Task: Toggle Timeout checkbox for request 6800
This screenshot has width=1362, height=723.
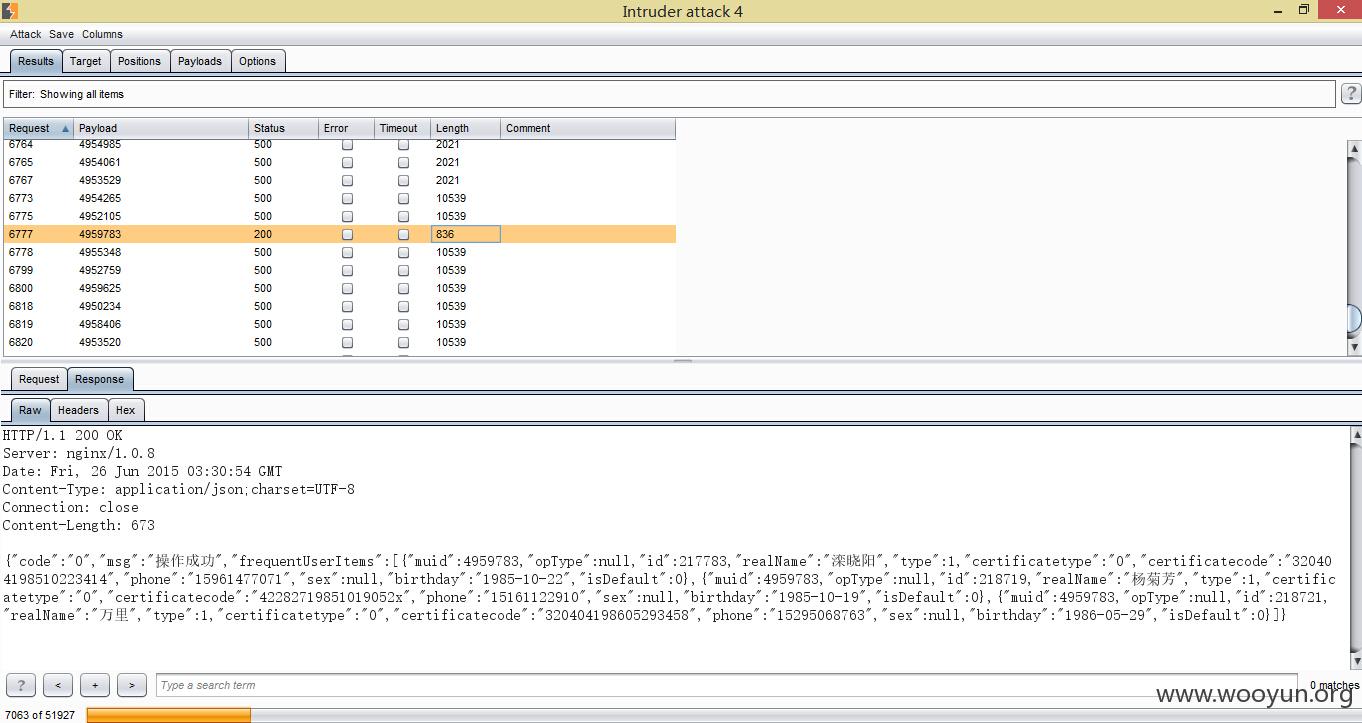Action: [x=403, y=288]
